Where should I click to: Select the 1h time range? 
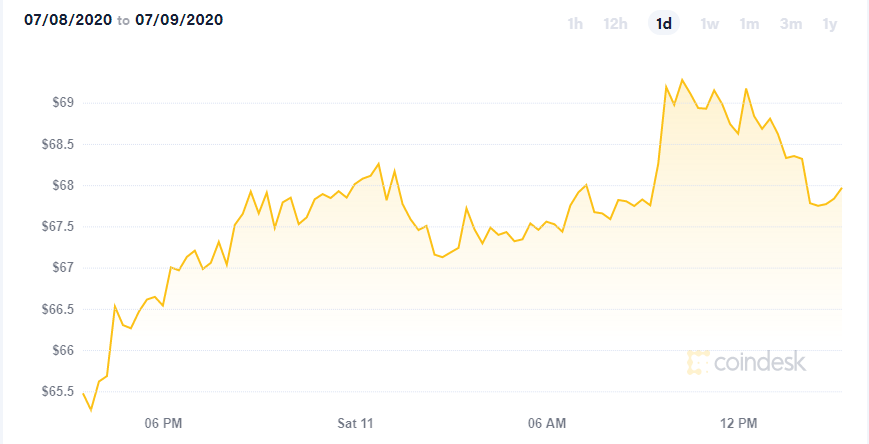(575, 24)
